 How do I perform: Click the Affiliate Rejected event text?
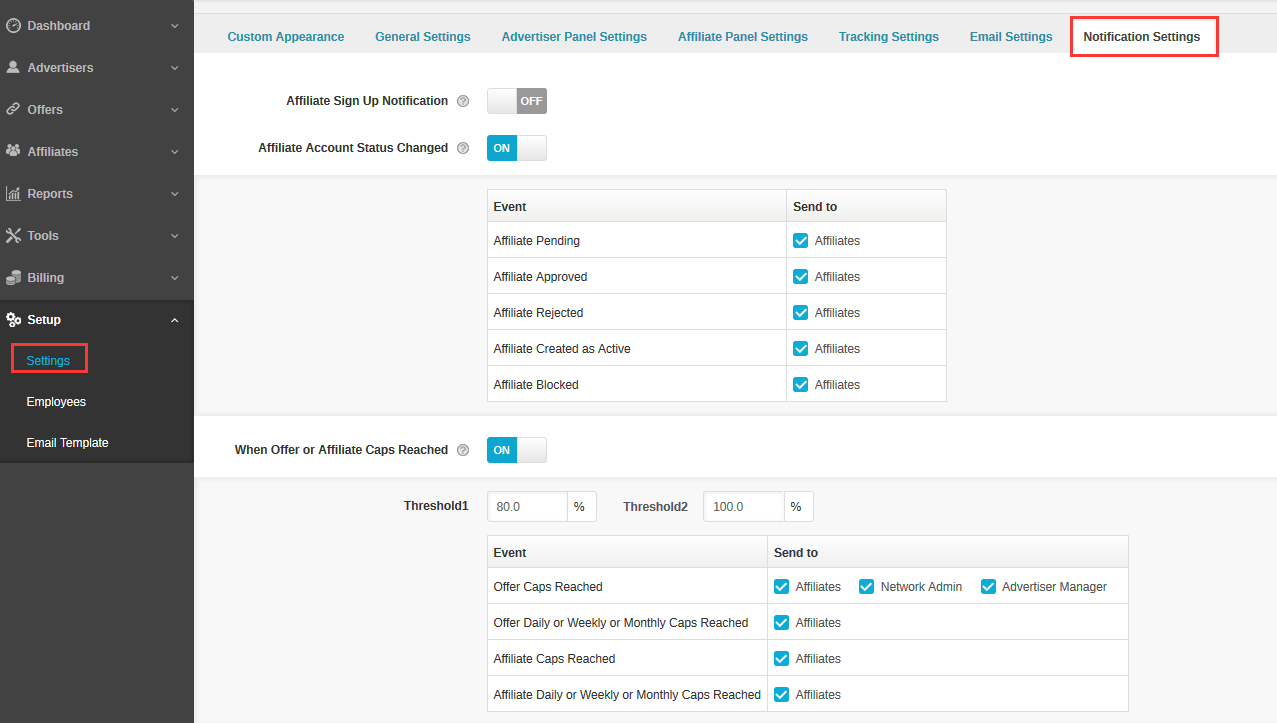click(538, 313)
